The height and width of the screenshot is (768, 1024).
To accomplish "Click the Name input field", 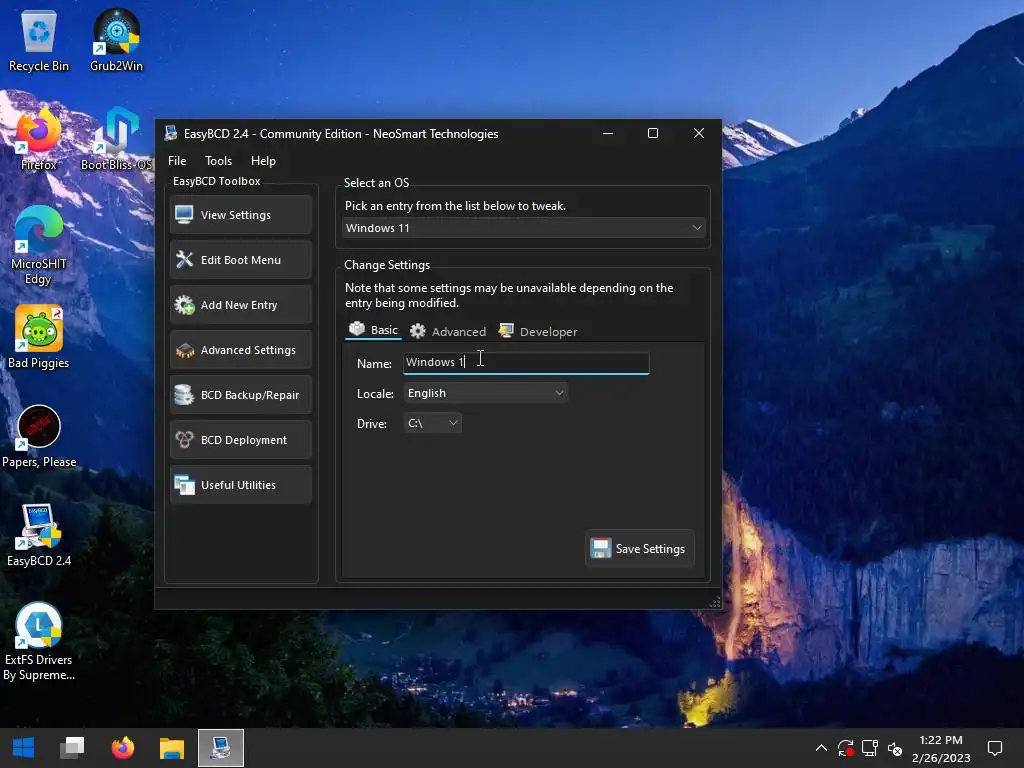I will coord(526,363).
